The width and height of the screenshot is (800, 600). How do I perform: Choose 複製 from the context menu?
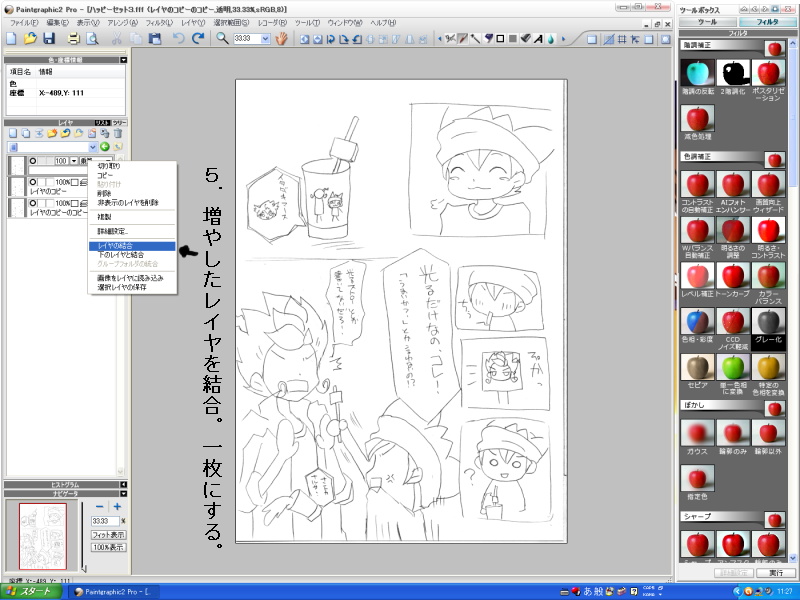[132, 217]
